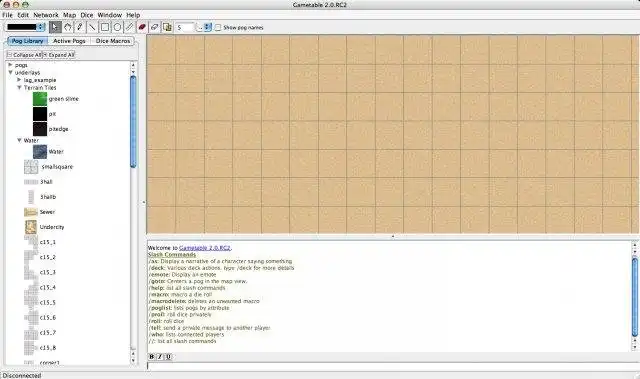
Task: Expand the lag_example folder
Action: (19, 80)
